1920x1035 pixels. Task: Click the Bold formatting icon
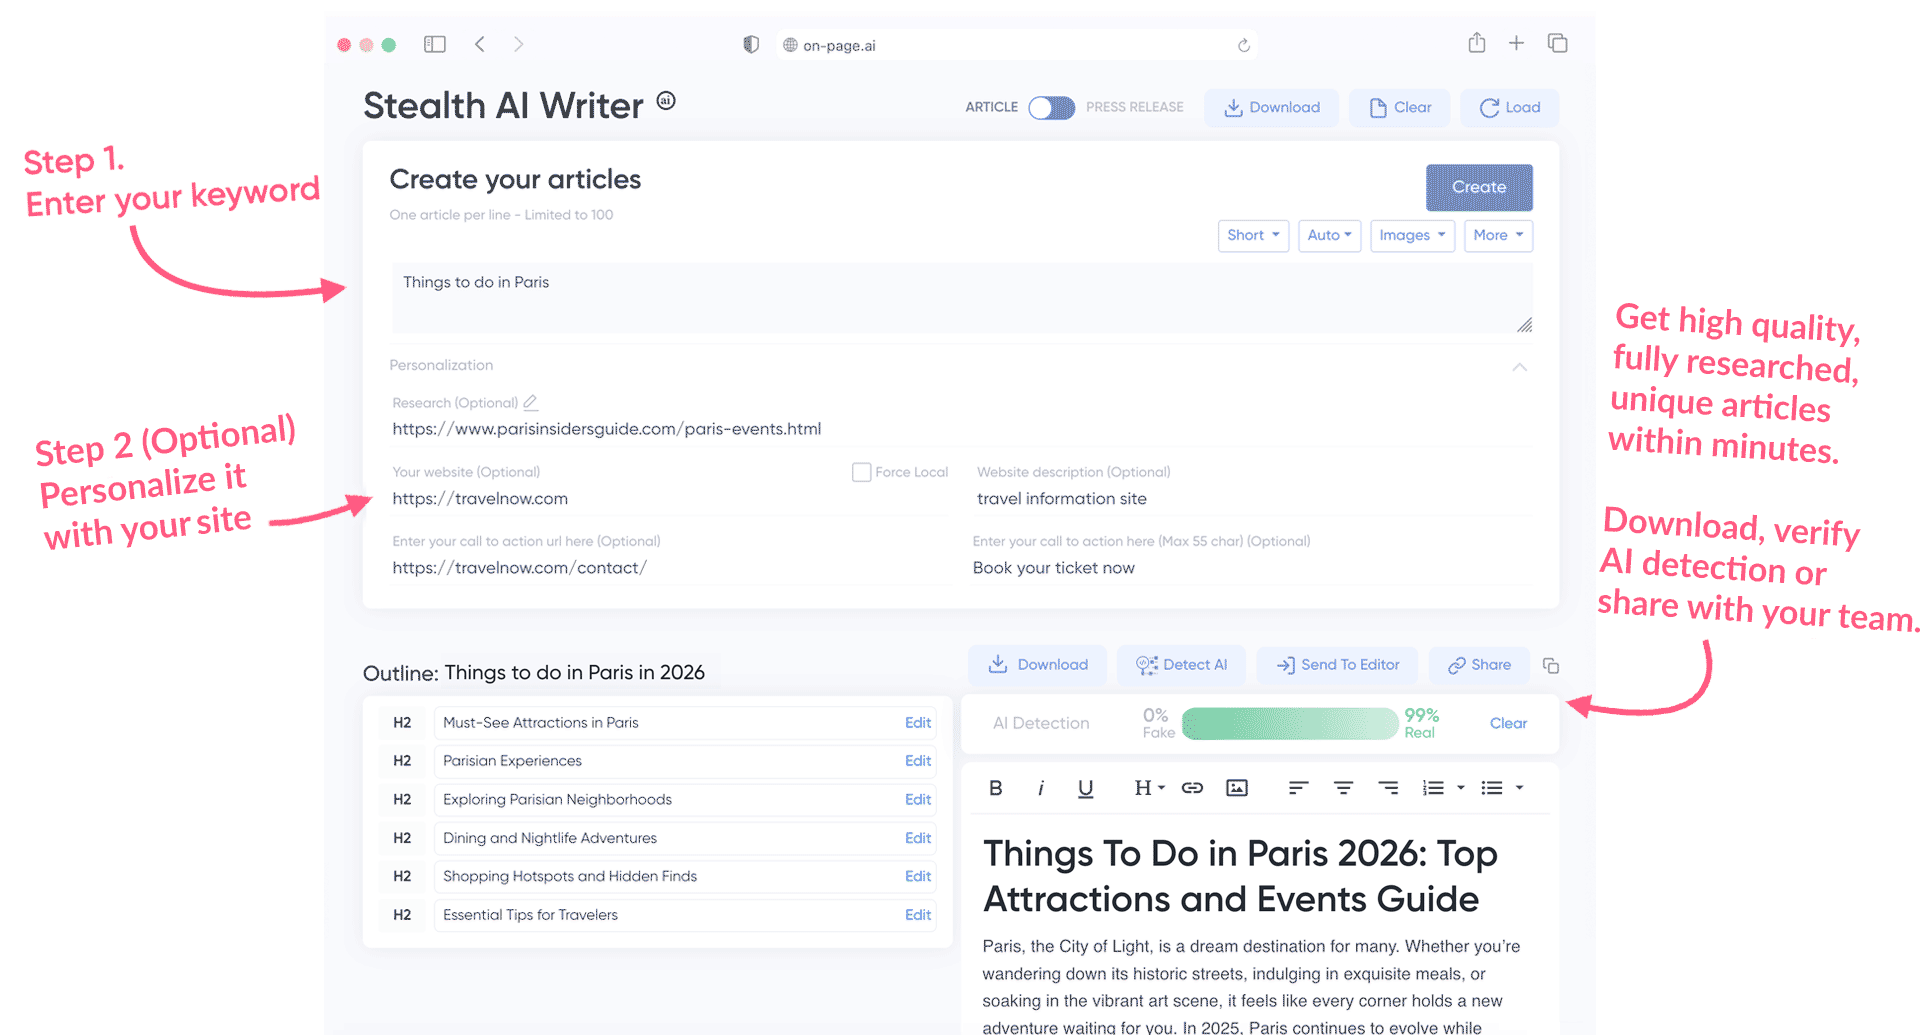995,788
